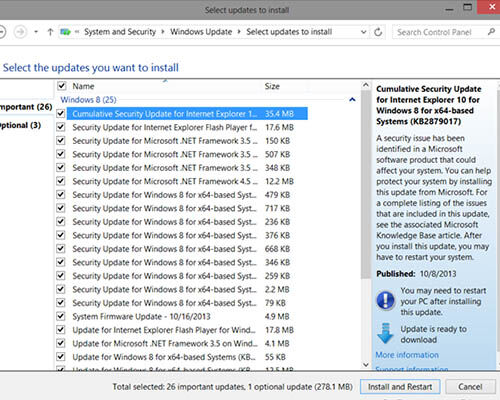
Task: Click the update list scrollbar up arrow
Action: coord(366,85)
